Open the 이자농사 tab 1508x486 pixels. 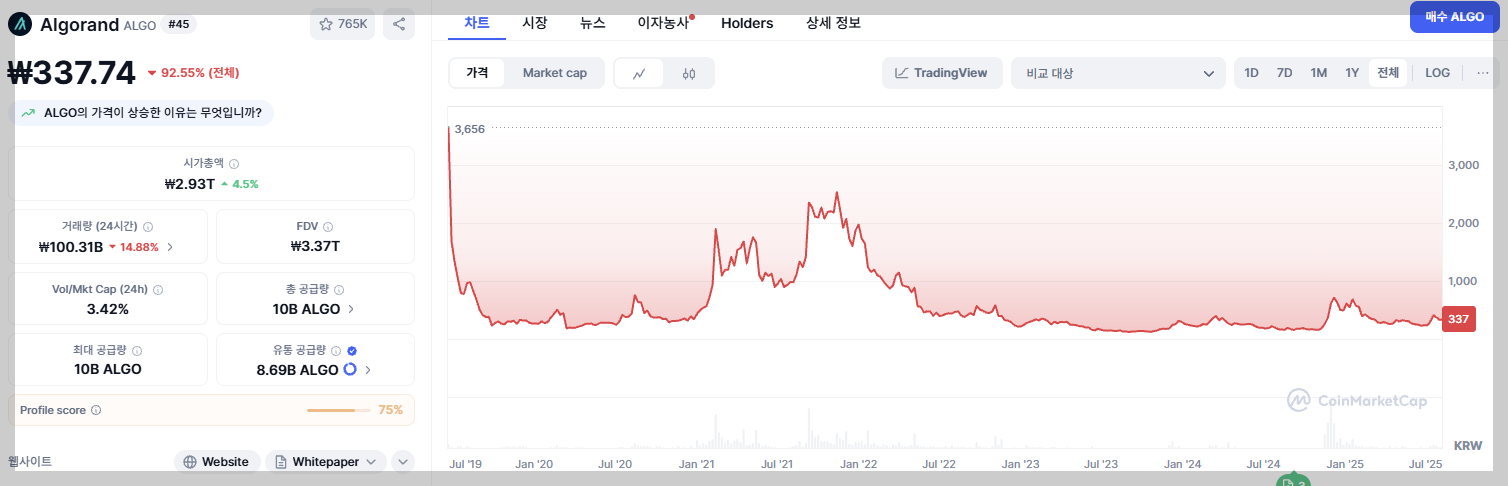pos(664,22)
